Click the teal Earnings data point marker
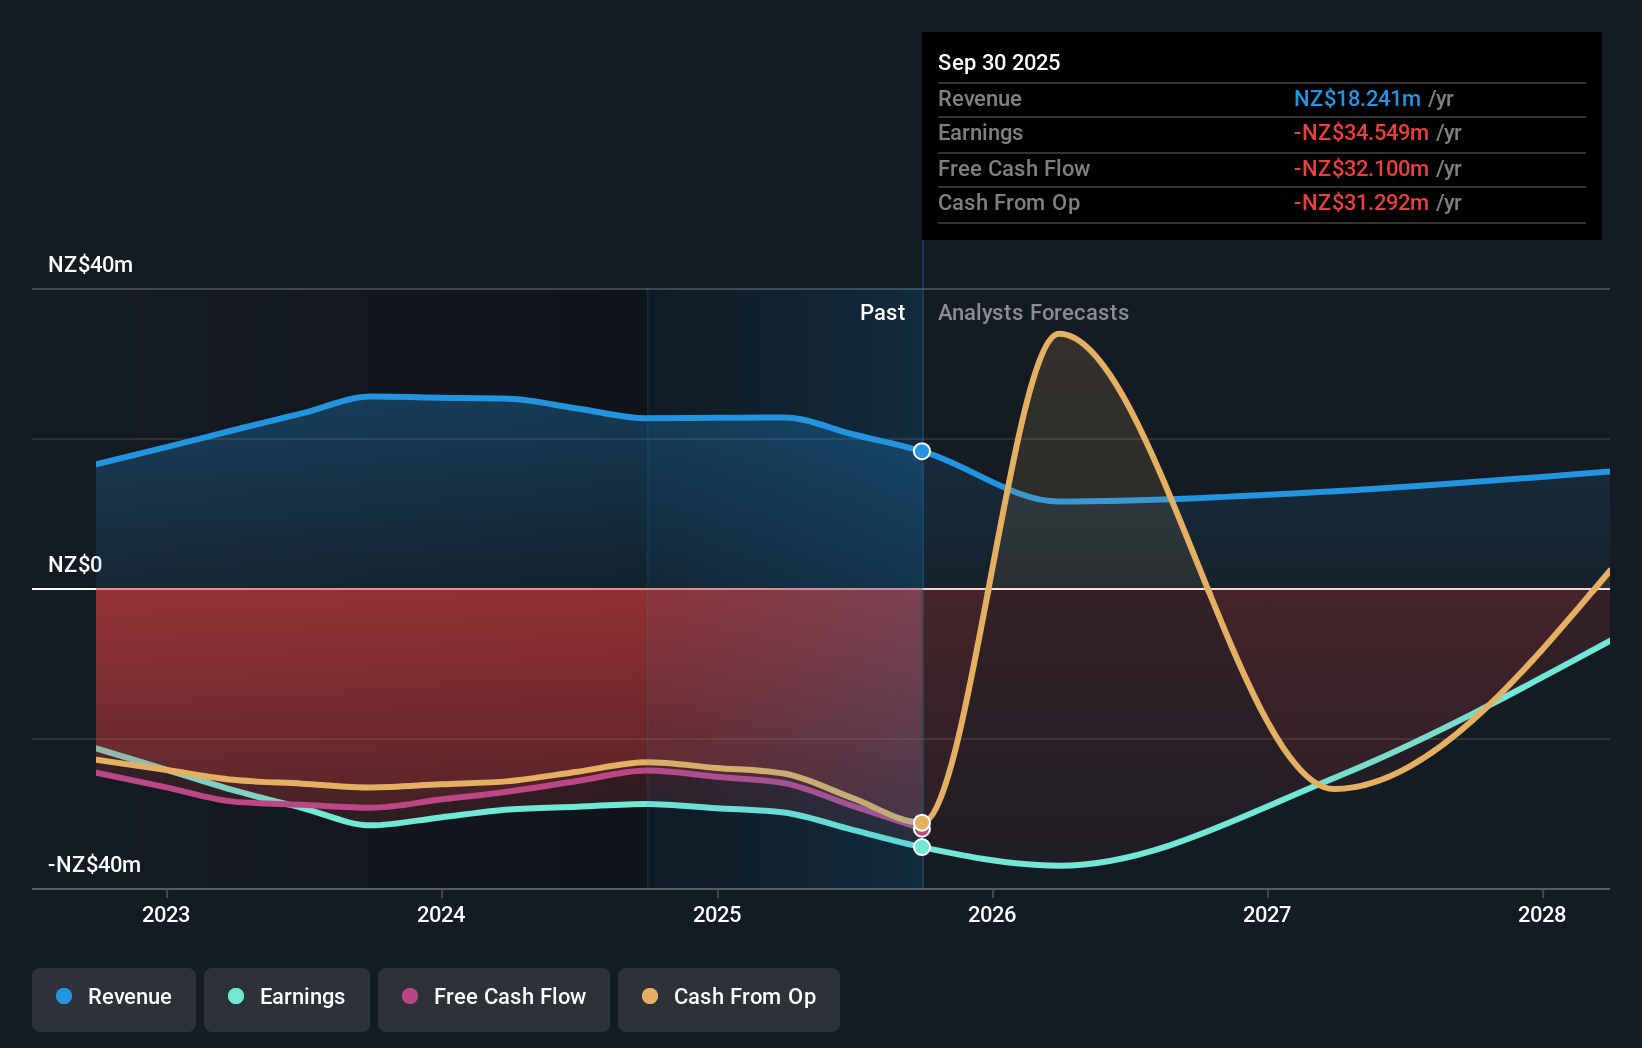This screenshot has width=1642, height=1048. coord(922,847)
